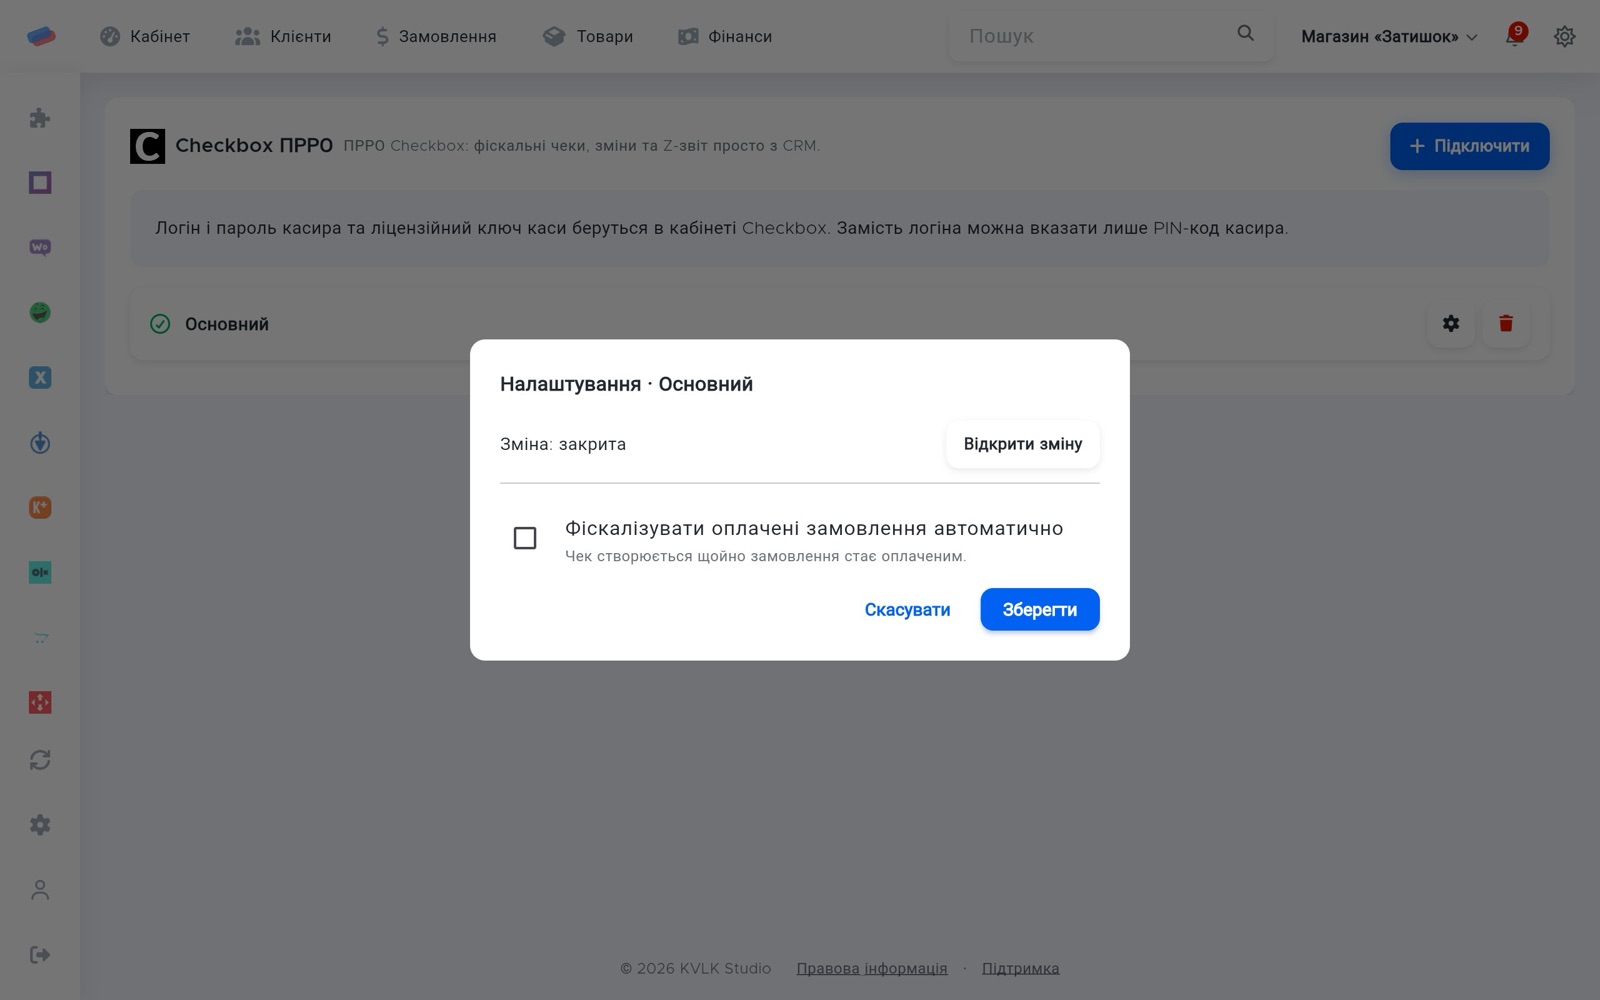Image resolution: width=1600 pixels, height=1000 pixels.
Task: Click the Основний connection name text
Action: (x=227, y=324)
